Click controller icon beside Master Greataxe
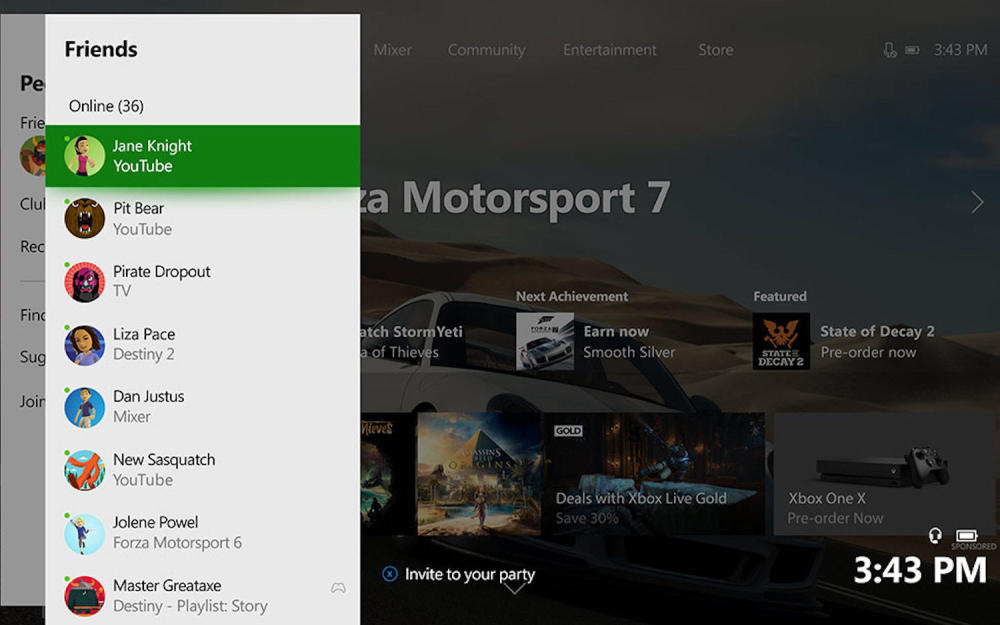Viewport: 1000px width, 625px height. click(339, 588)
